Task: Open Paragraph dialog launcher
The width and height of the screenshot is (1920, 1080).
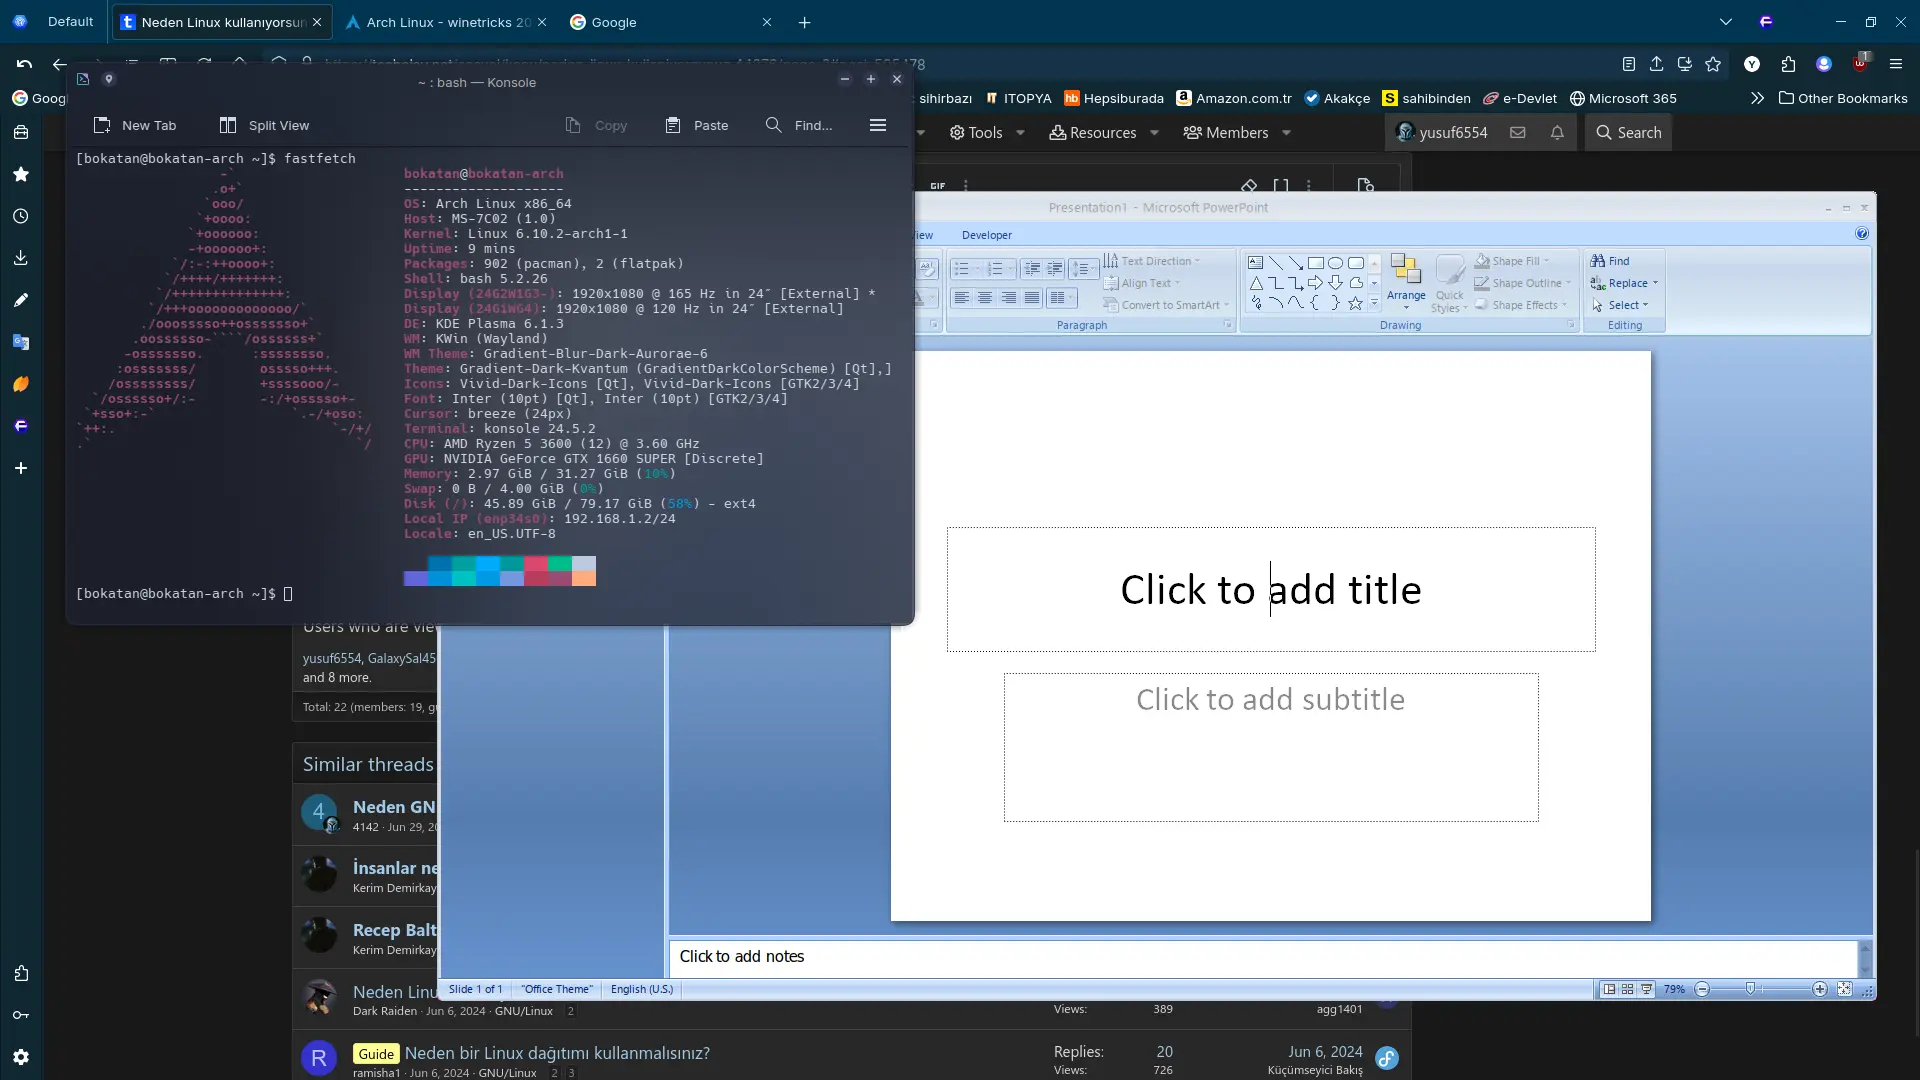Action: click(1228, 325)
